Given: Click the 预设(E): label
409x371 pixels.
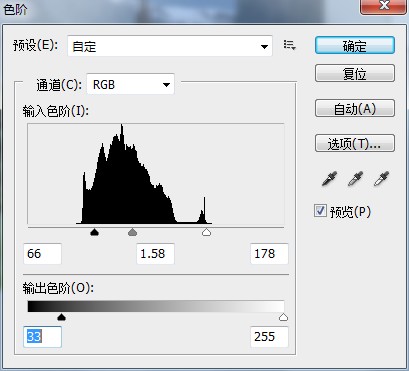Looking at the screenshot, I should 35,45.
